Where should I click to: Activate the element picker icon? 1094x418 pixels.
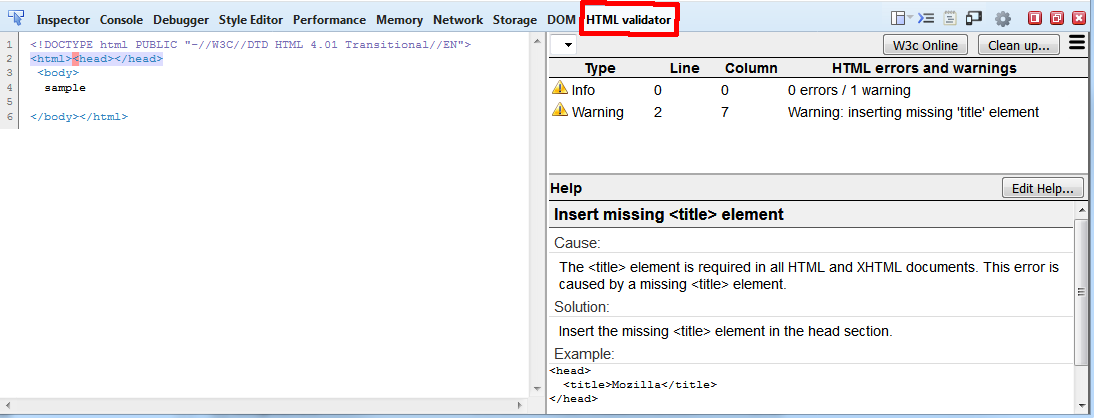[x=16, y=17]
